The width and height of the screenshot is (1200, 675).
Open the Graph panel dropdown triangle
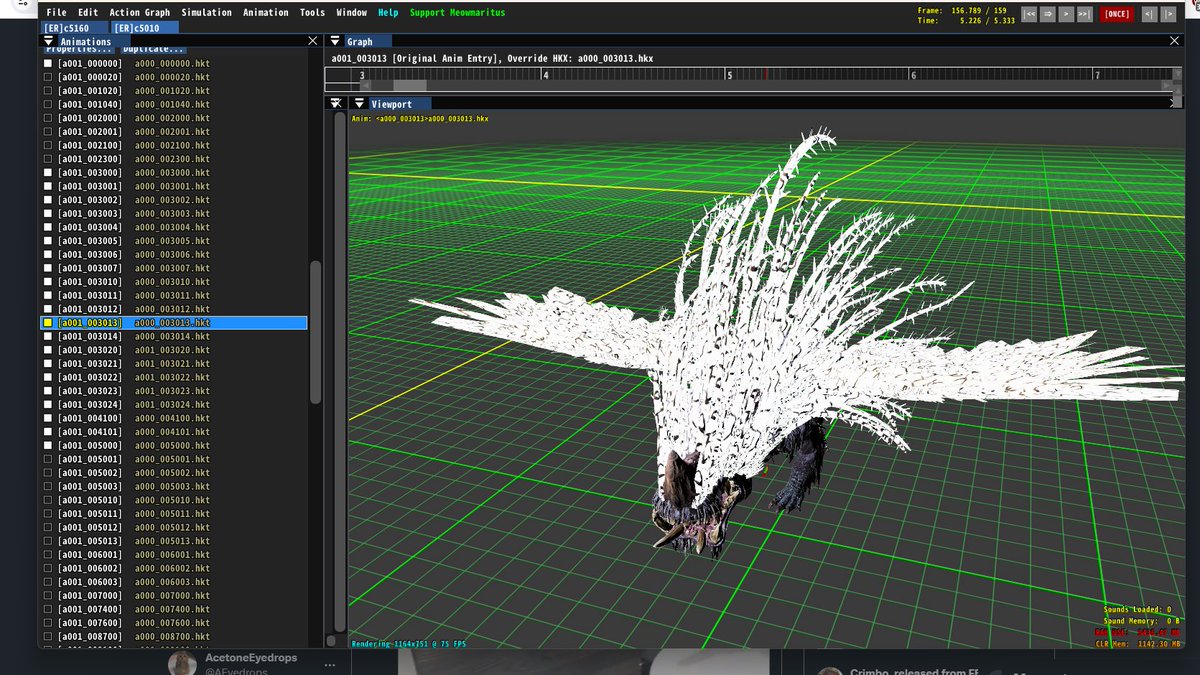(336, 42)
